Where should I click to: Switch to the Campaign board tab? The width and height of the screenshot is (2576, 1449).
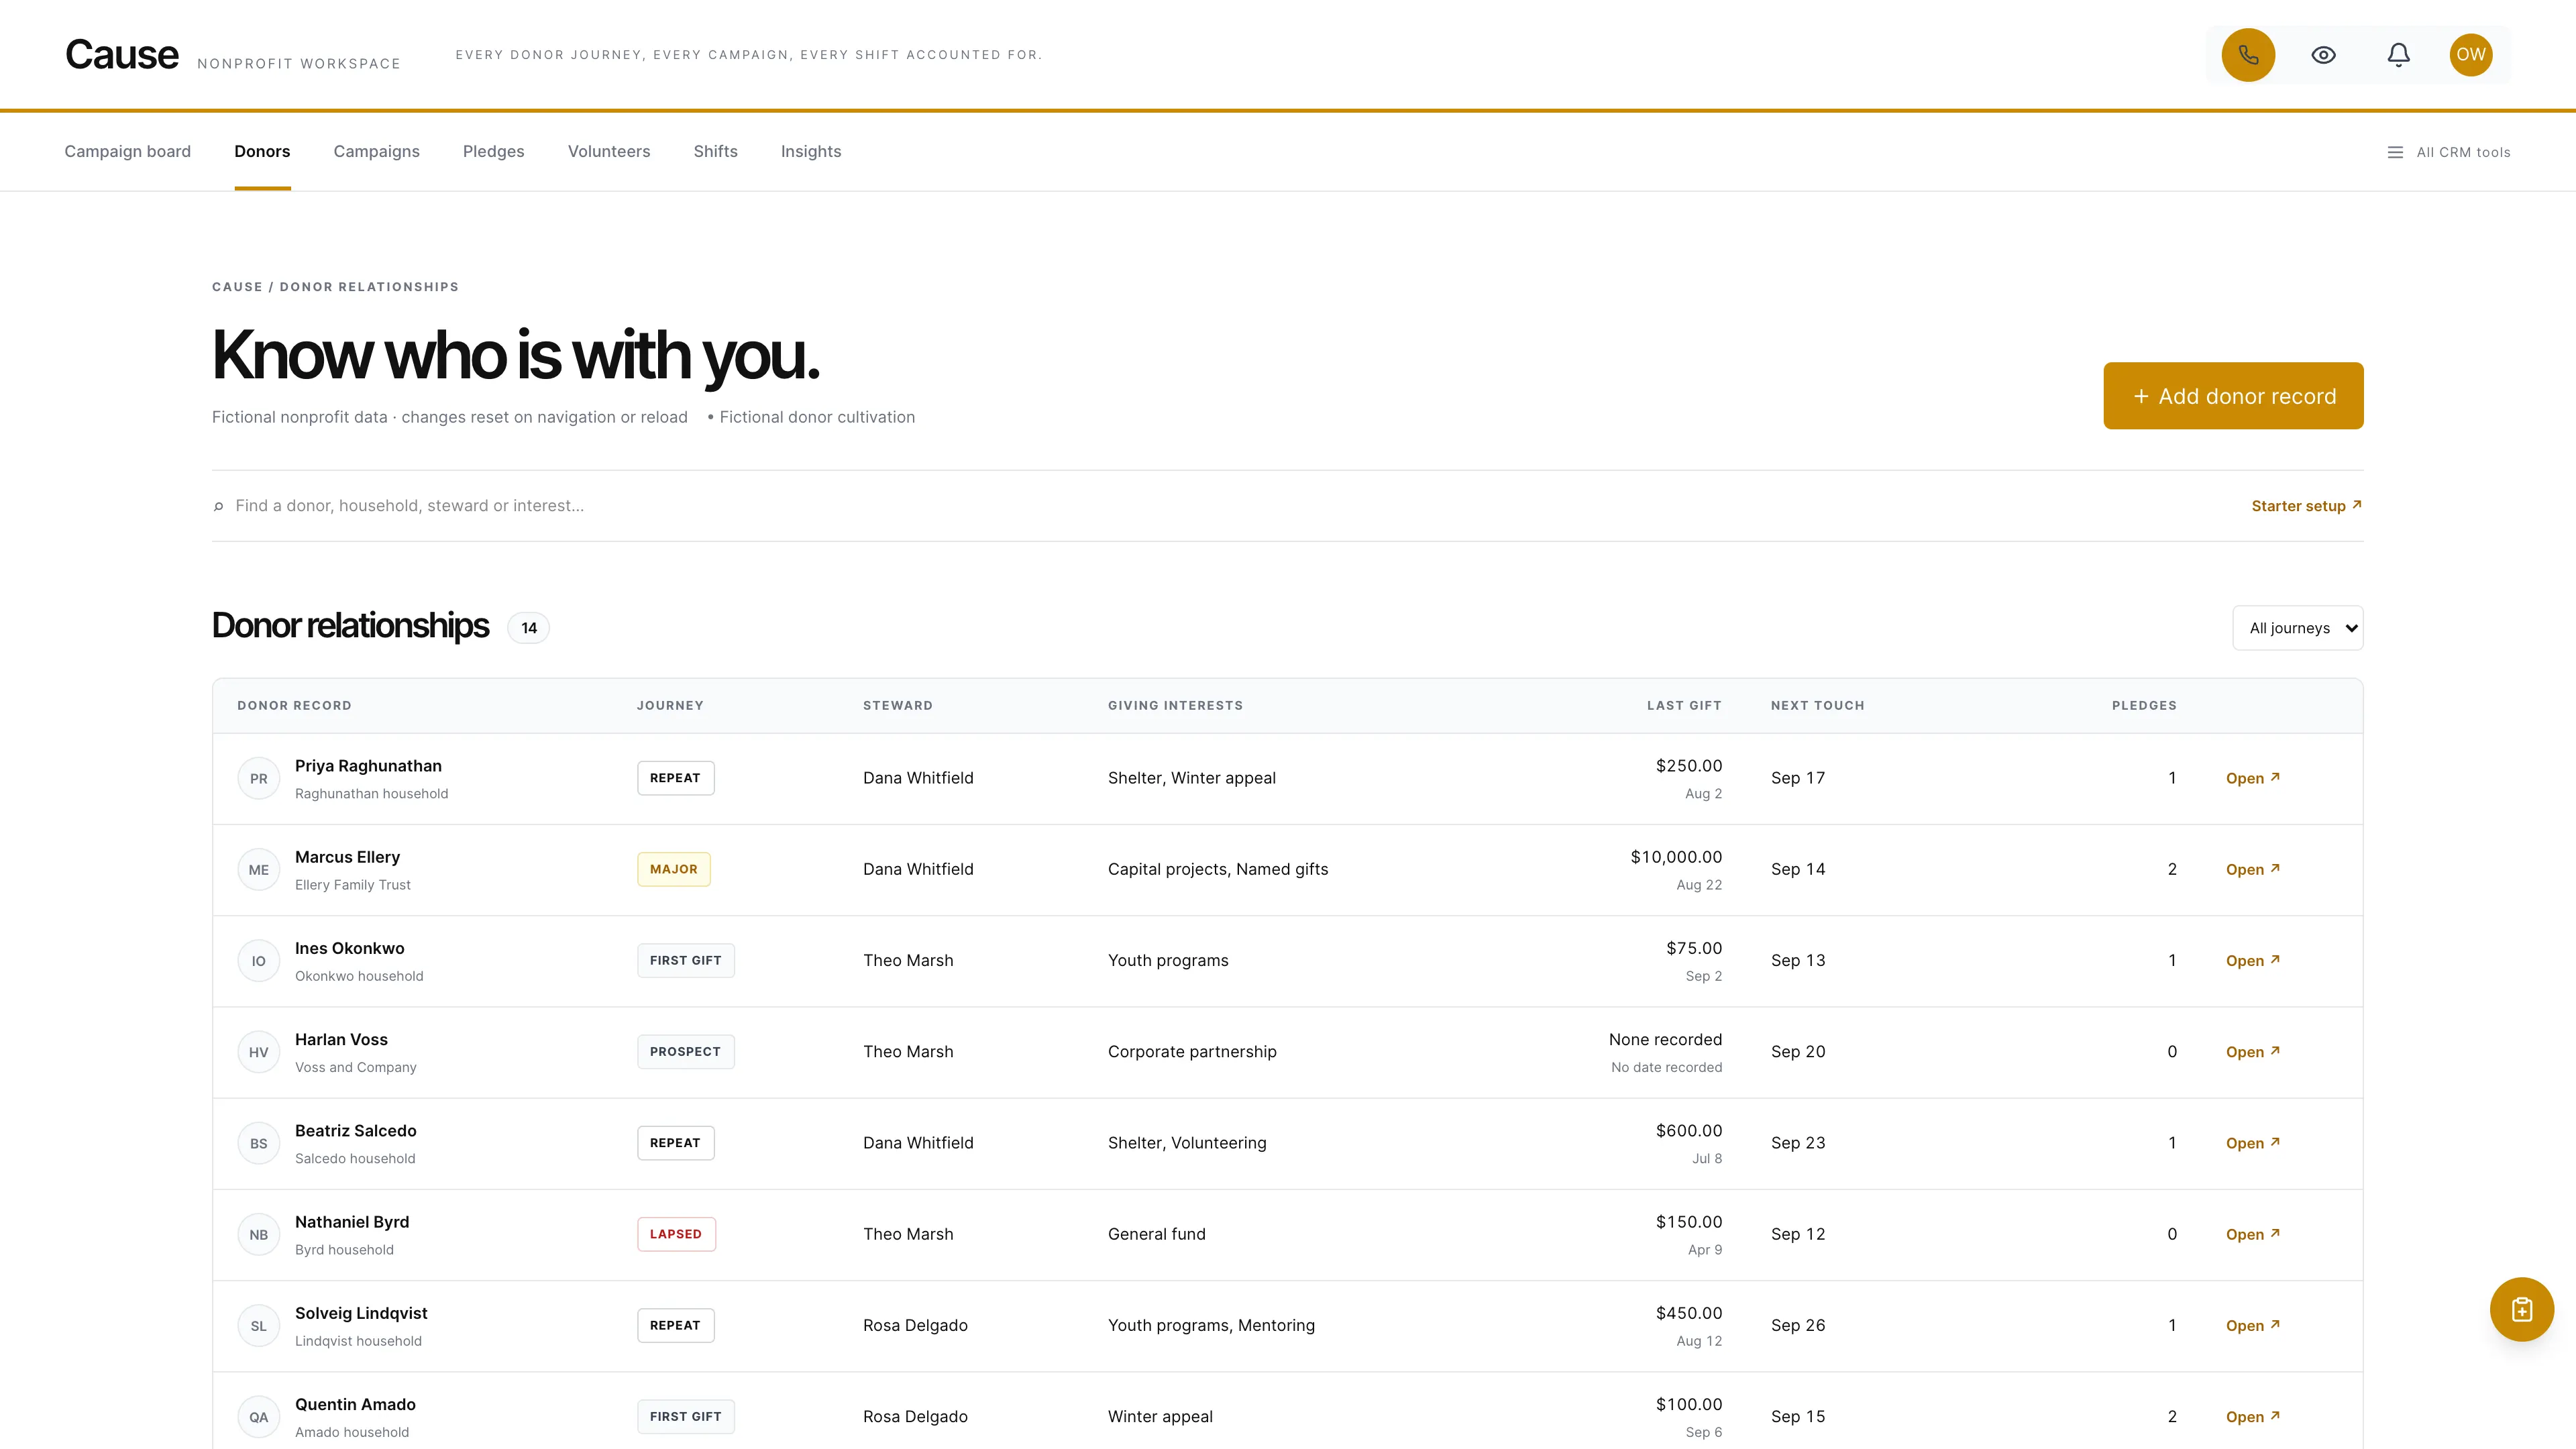(x=127, y=152)
